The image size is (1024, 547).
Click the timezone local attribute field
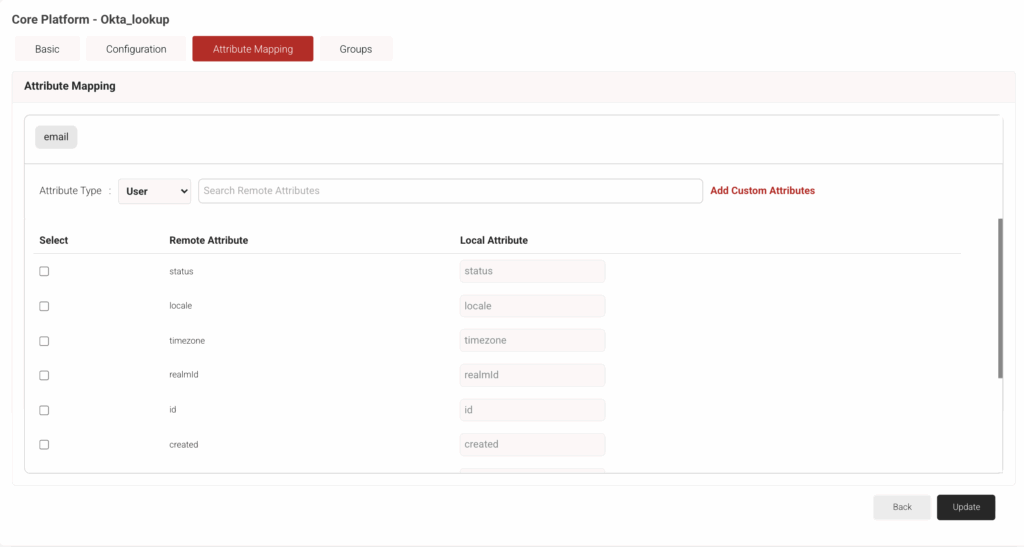tap(532, 341)
